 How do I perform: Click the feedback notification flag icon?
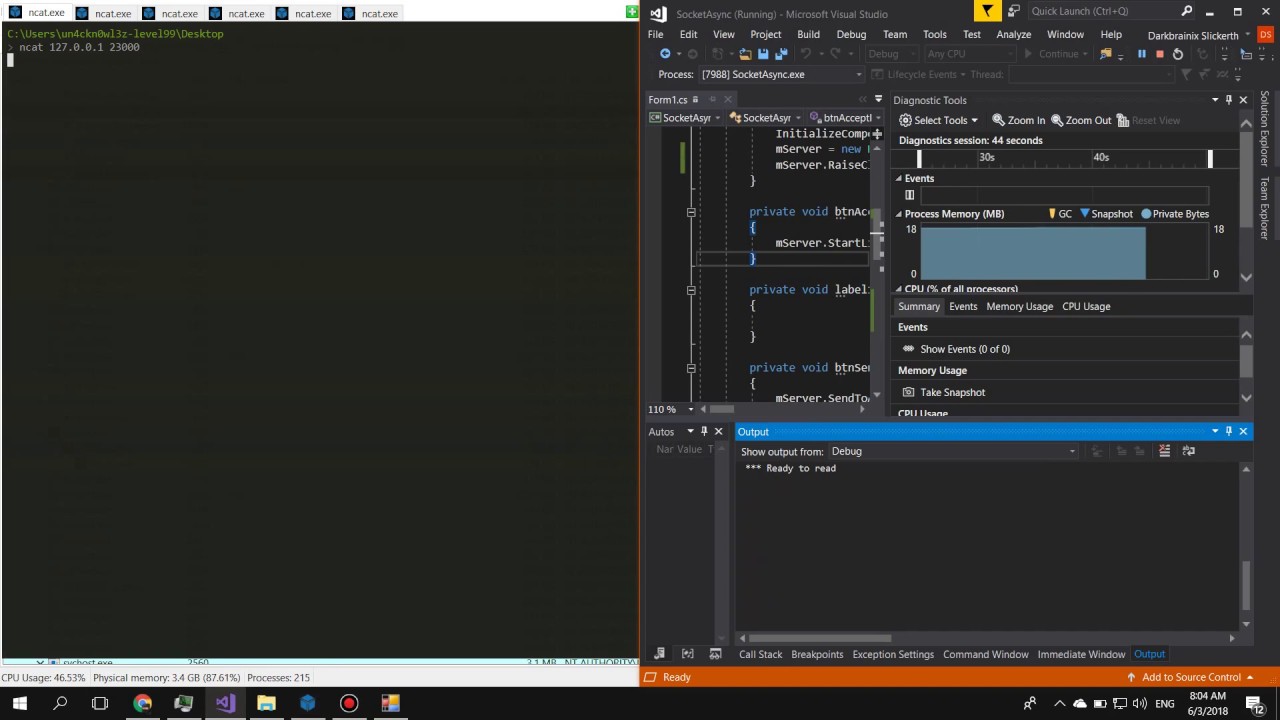point(987,11)
